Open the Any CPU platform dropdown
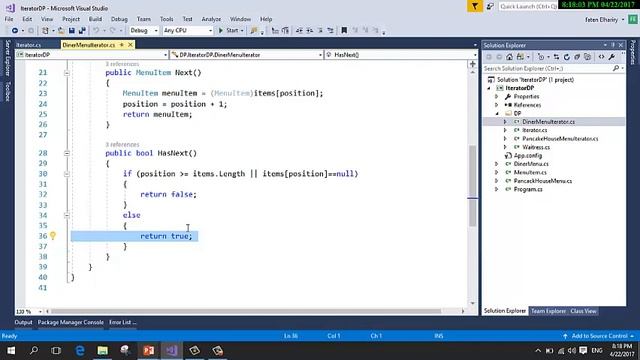Viewport: 640px width, 360px height. [x=187, y=31]
